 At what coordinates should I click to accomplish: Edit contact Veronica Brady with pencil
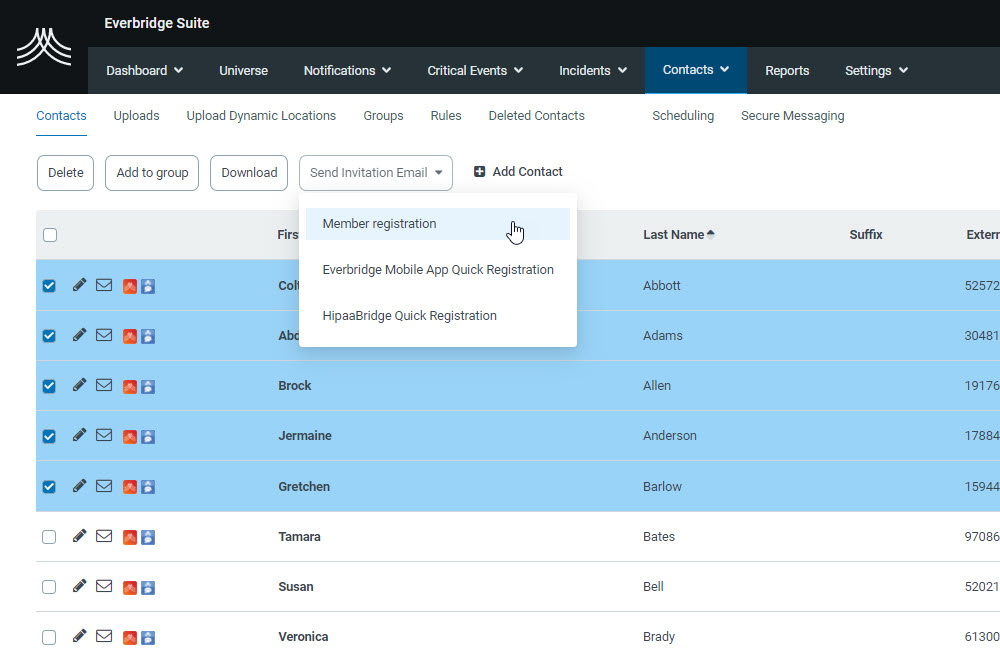coord(79,636)
